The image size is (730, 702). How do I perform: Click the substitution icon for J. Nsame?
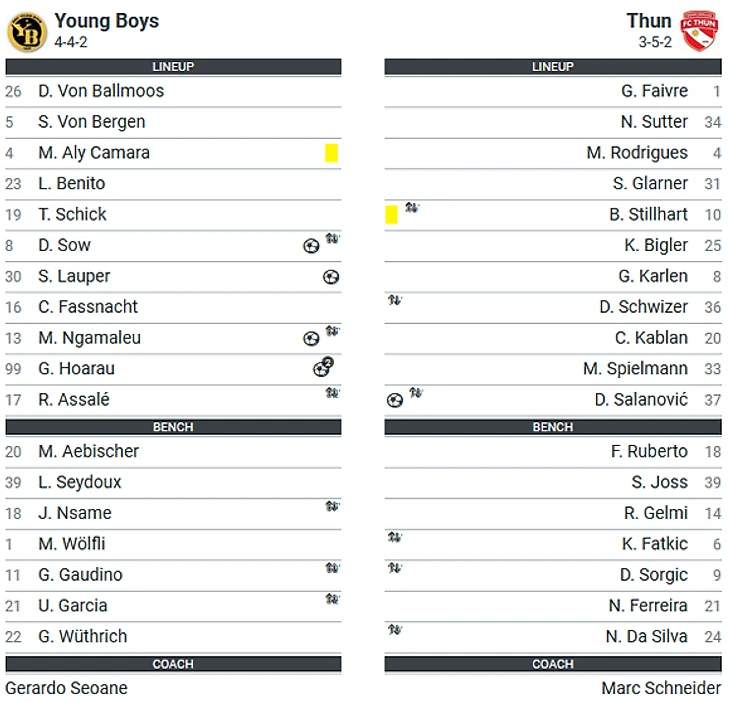point(332,507)
